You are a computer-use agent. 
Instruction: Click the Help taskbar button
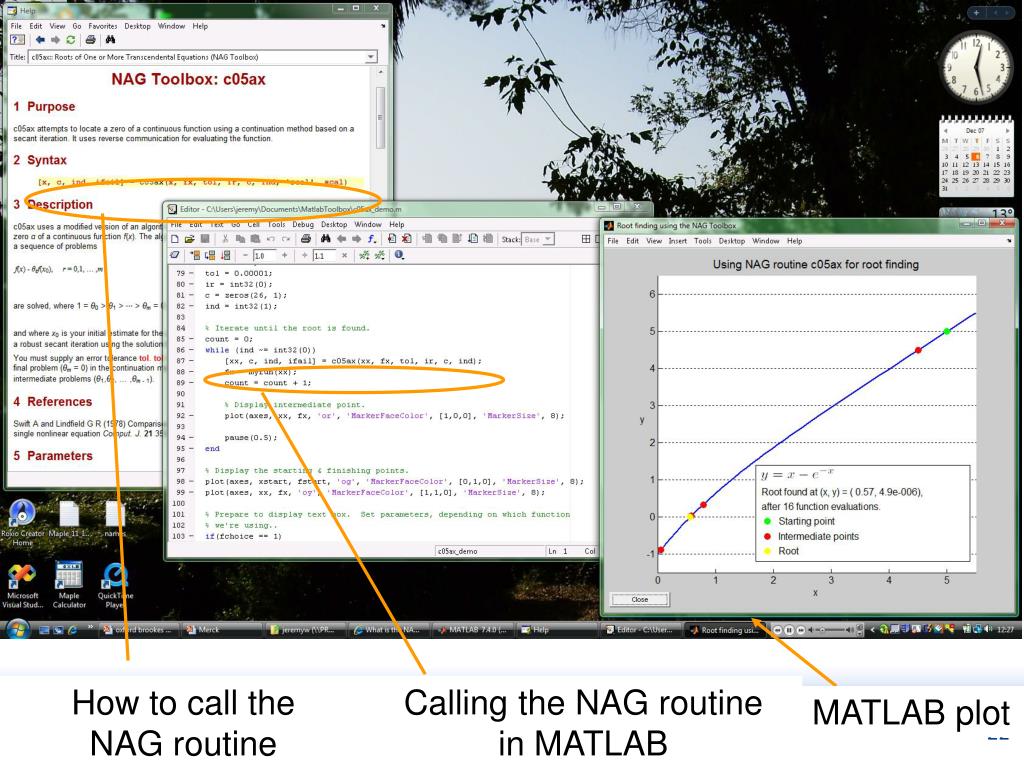[x=555, y=630]
